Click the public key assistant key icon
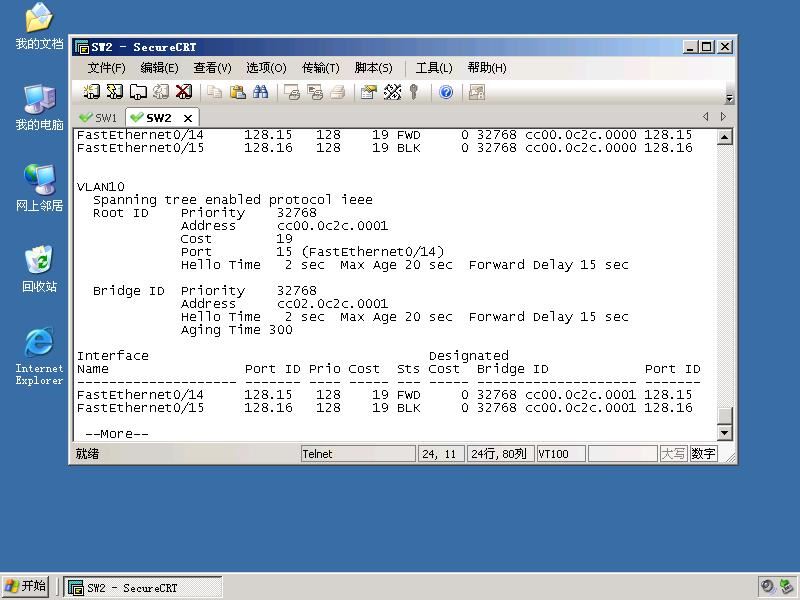Viewport: 800px width, 600px height. tap(414, 92)
